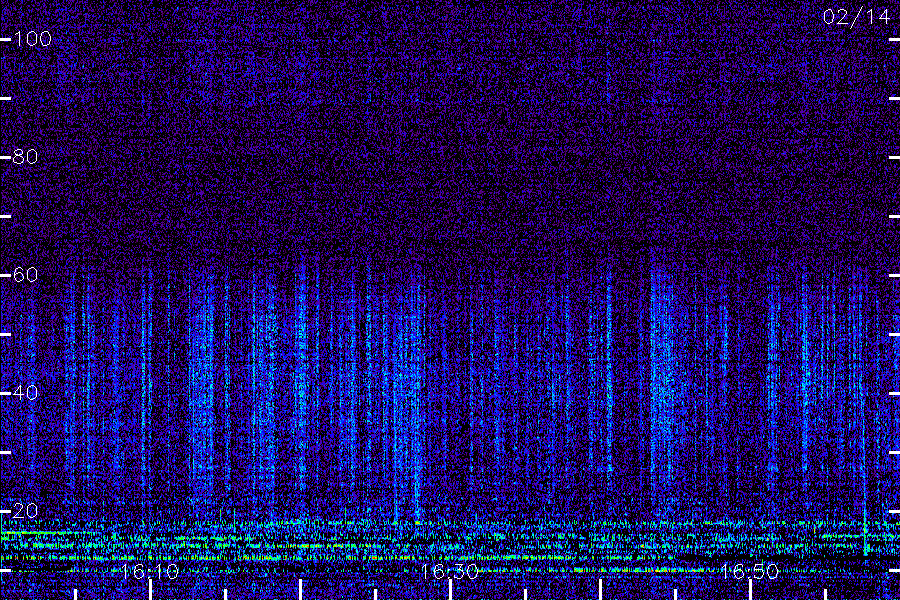The width and height of the screenshot is (900, 600).
Task: Click the 40 frequency axis label
Action: click(25, 393)
